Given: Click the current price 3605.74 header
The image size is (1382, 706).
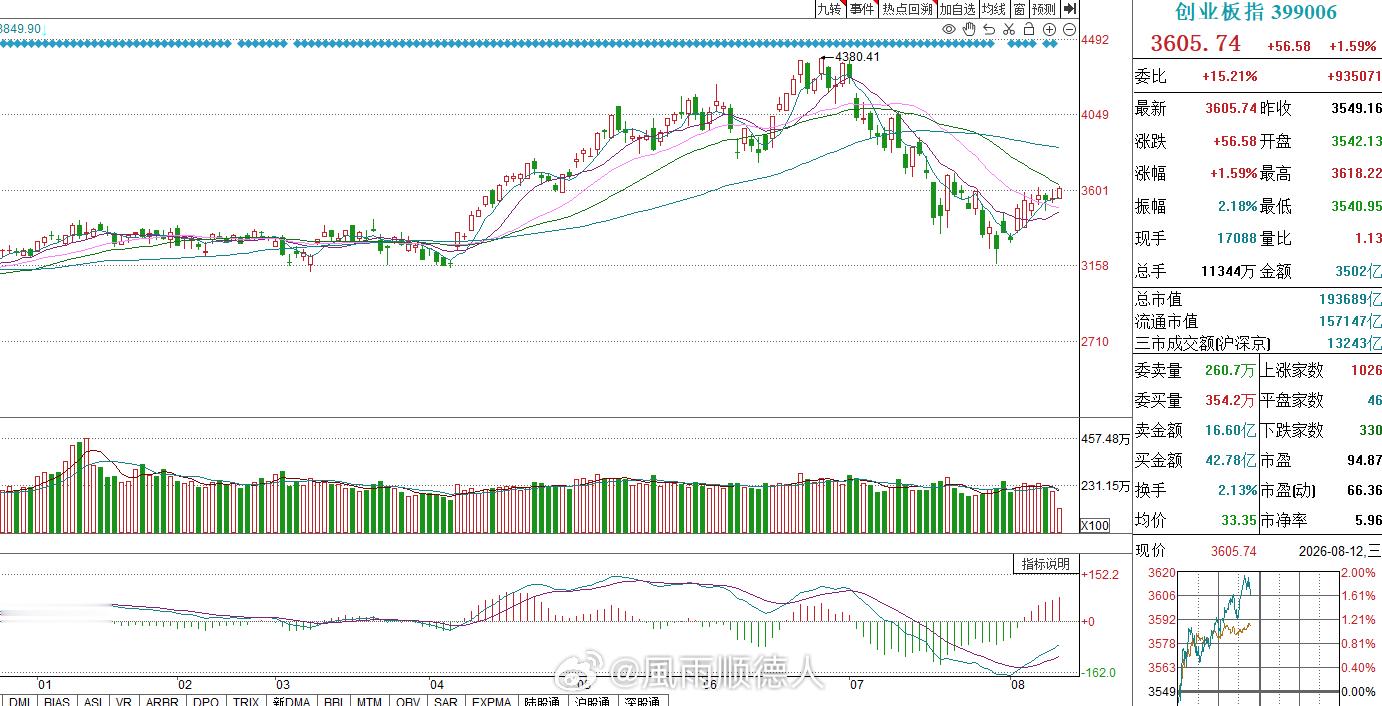Looking at the screenshot, I should point(1195,44).
